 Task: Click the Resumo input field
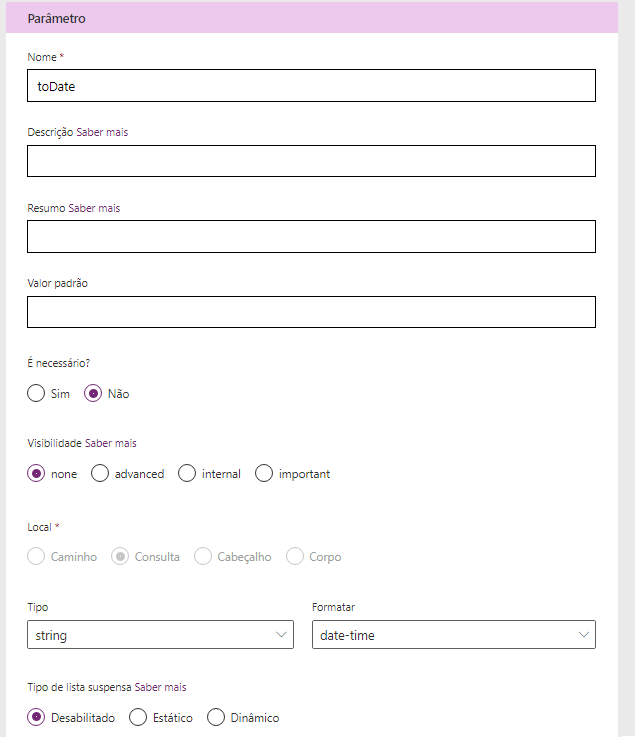pos(311,236)
